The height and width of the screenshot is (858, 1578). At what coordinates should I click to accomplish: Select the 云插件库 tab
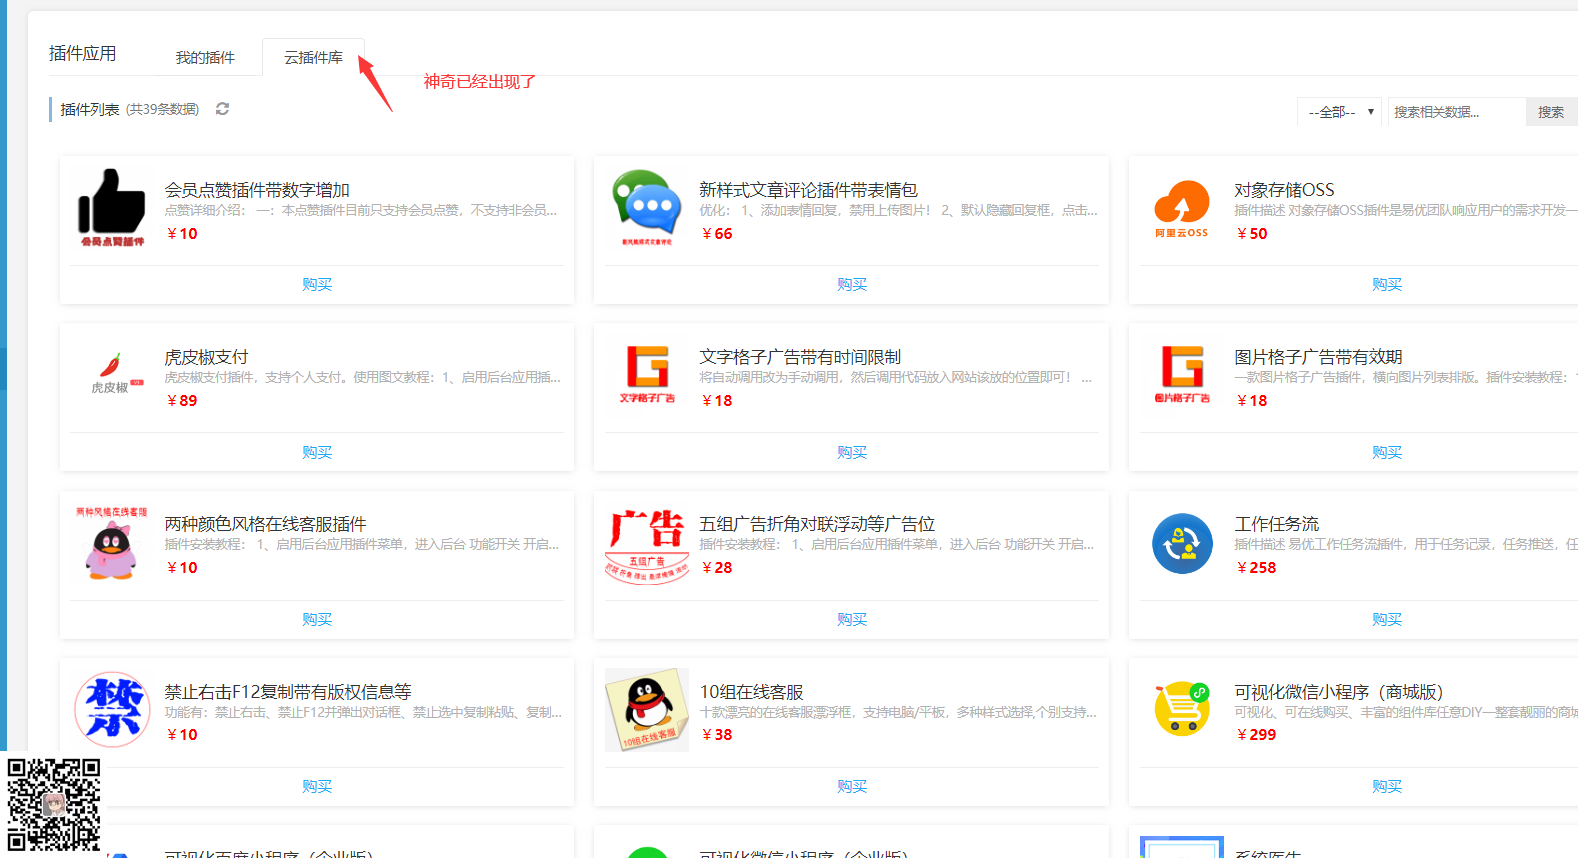(313, 58)
